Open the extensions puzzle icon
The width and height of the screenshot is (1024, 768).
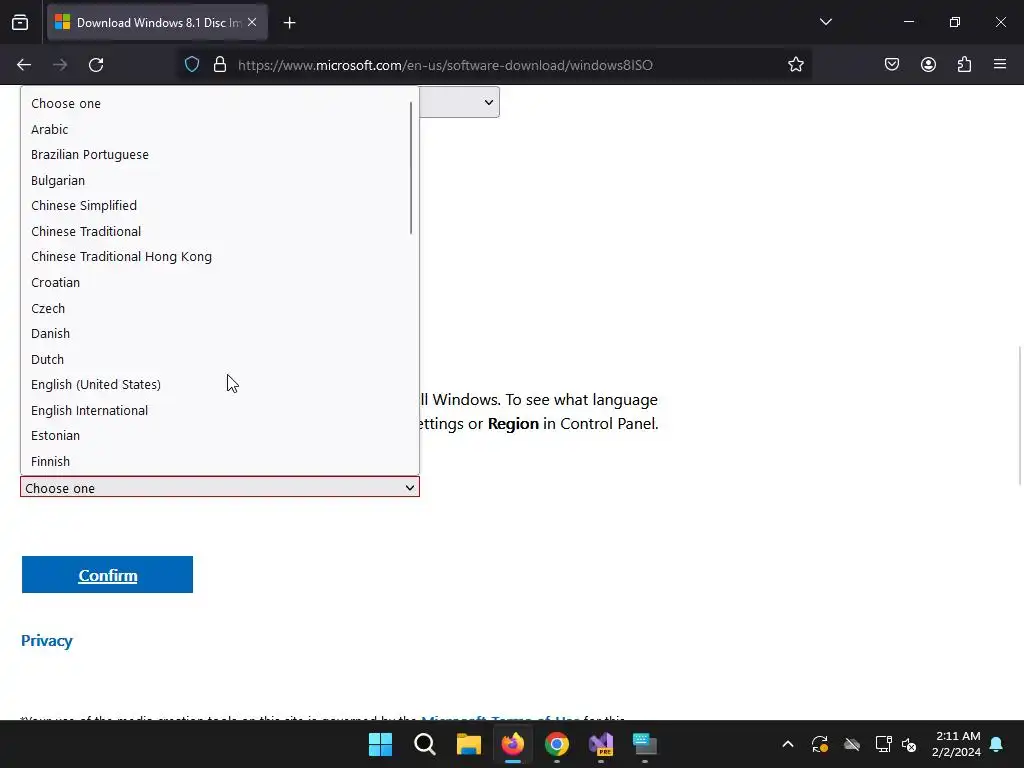pos(964,65)
